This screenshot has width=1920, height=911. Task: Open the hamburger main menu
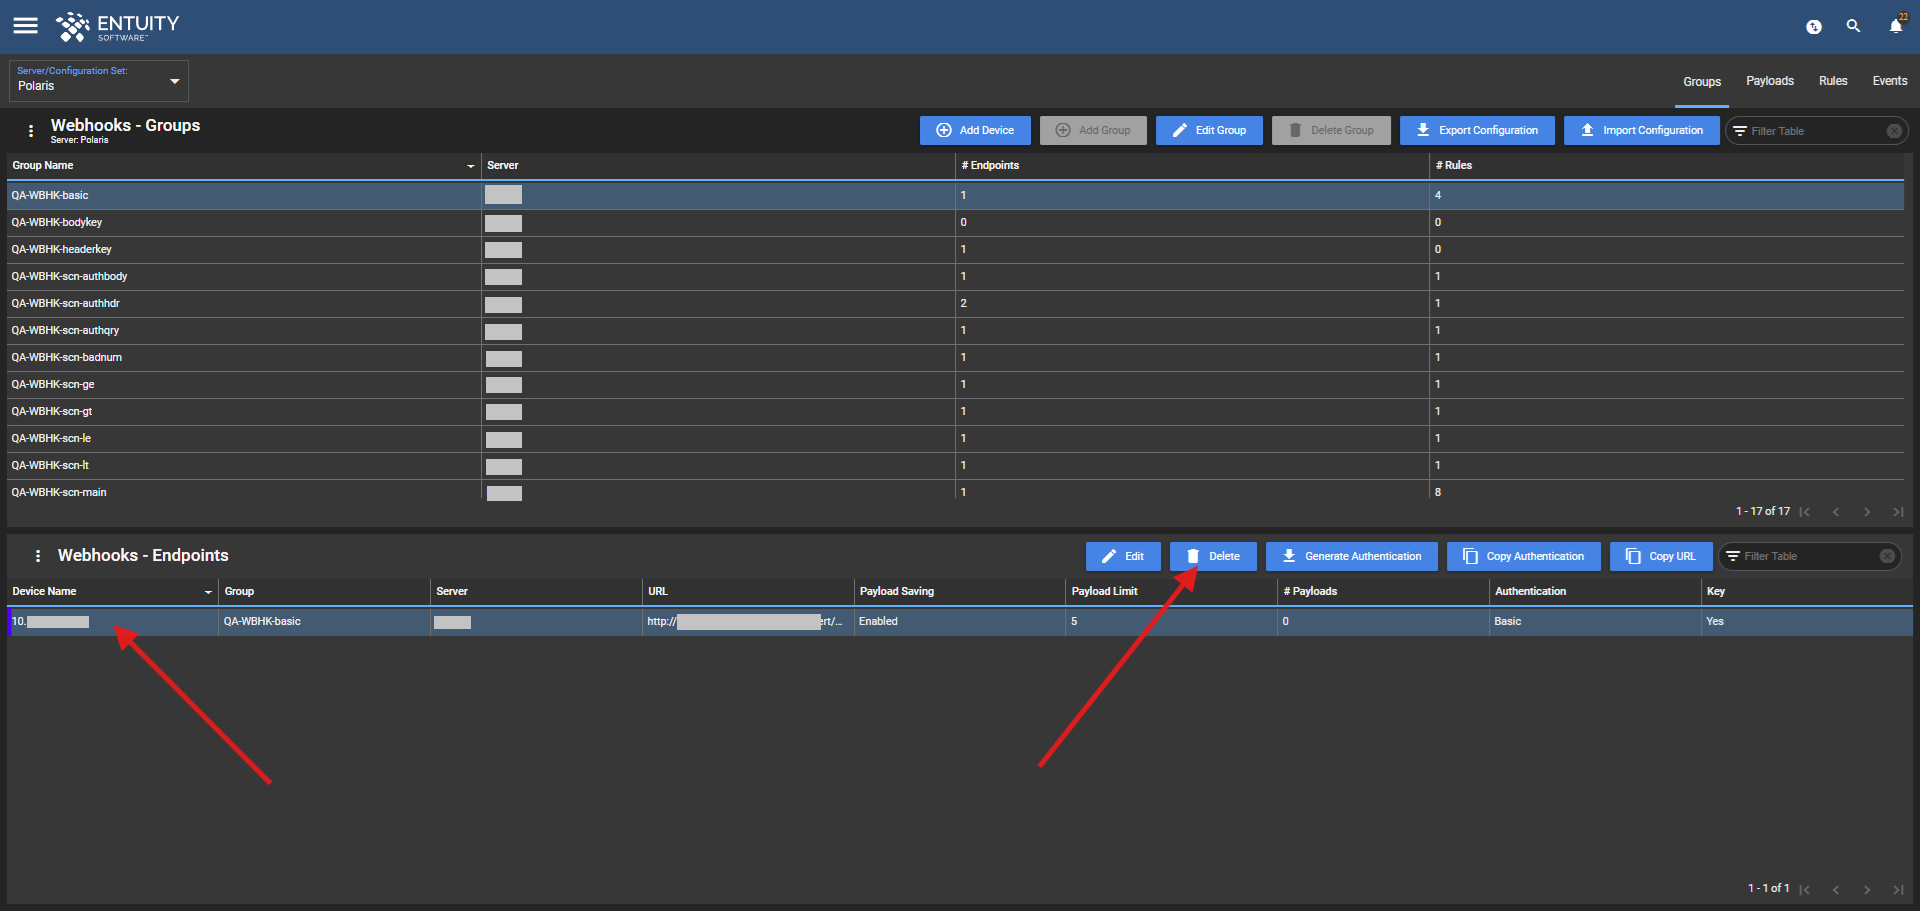25,26
